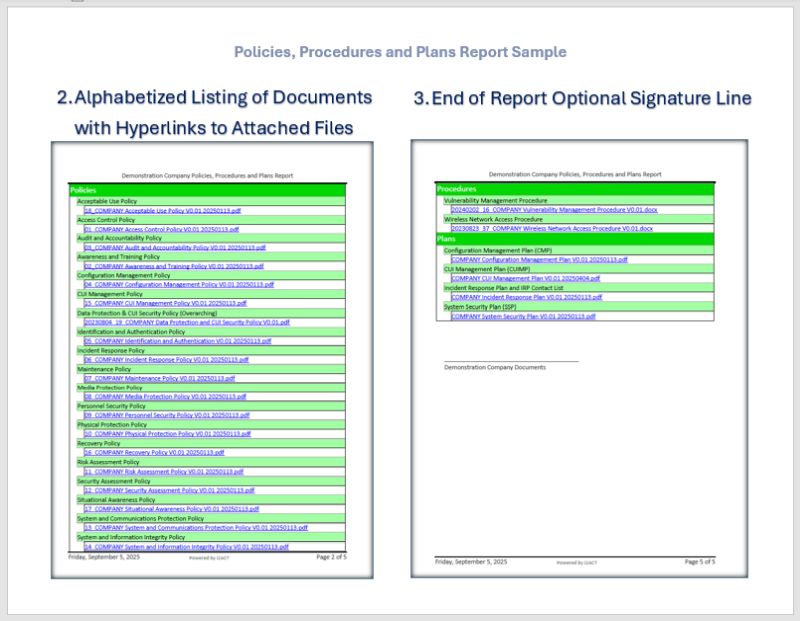Open the Maintenance Policy pdf link
The image size is (800, 621).
point(159,378)
